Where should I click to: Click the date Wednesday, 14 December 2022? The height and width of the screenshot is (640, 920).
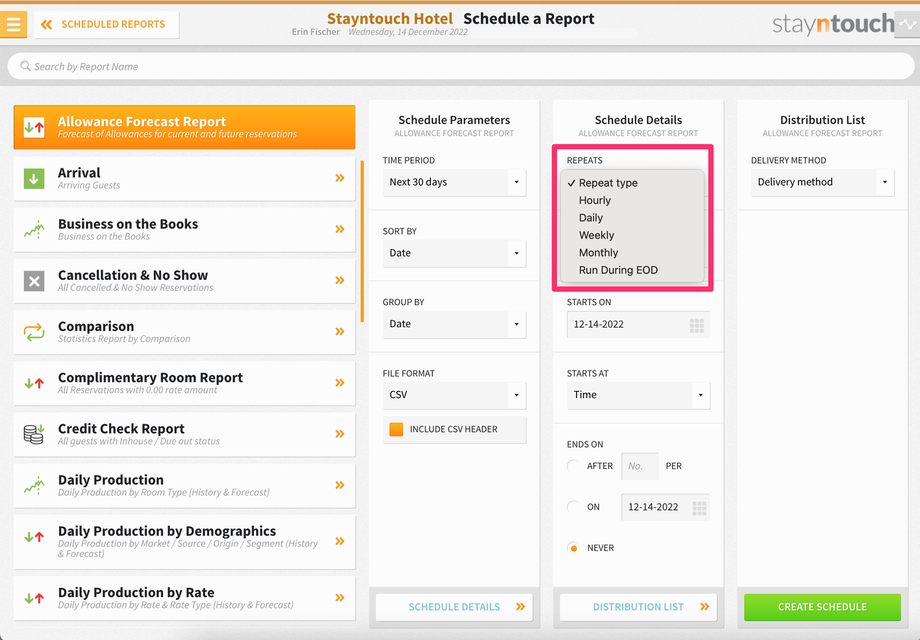tap(408, 32)
